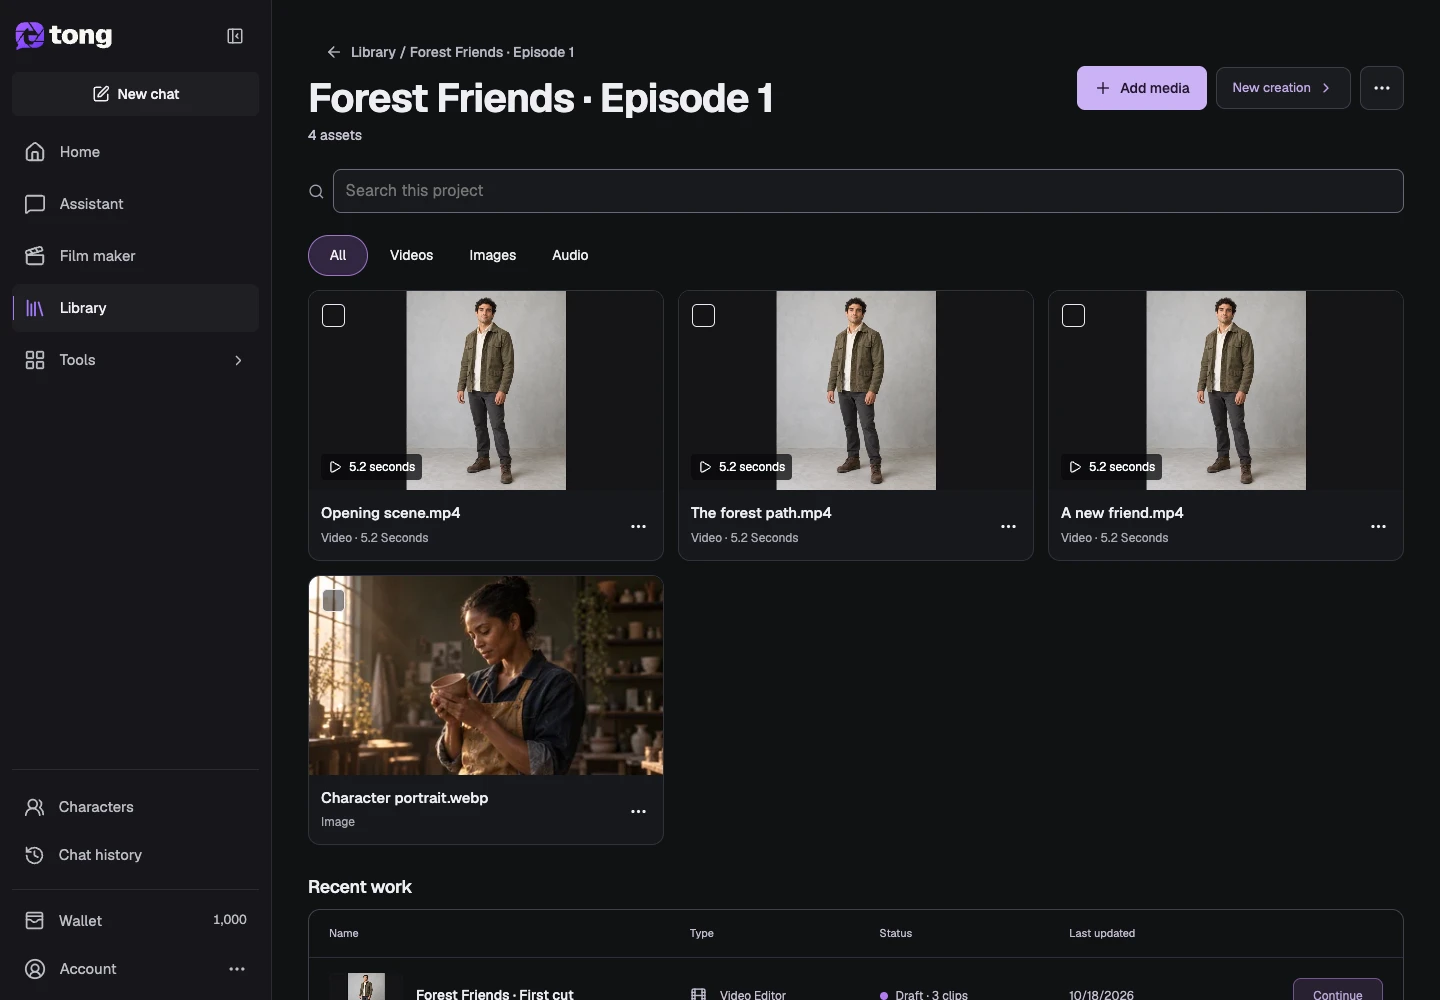Select the Opening scene.mp4 checkbox

[x=334, y=316]
